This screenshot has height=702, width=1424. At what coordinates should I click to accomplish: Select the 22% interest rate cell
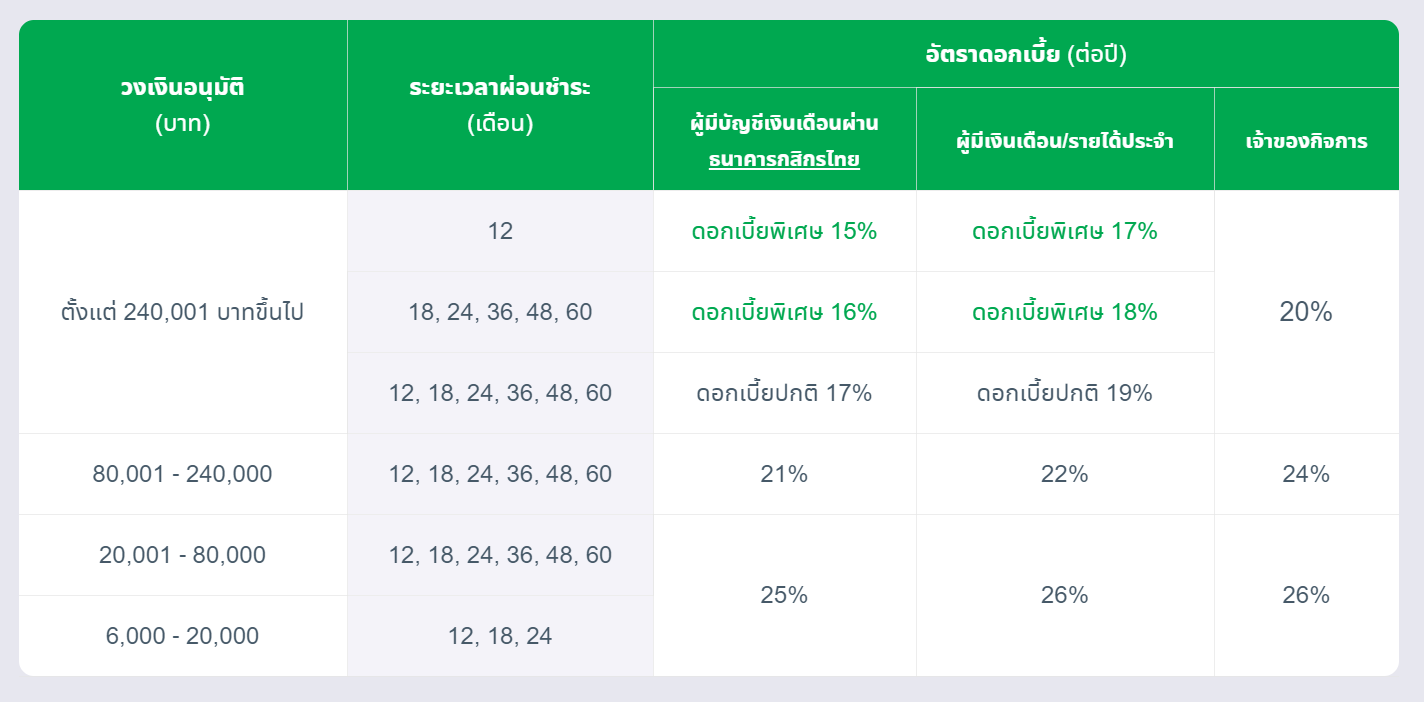(x=1065, y=474)
